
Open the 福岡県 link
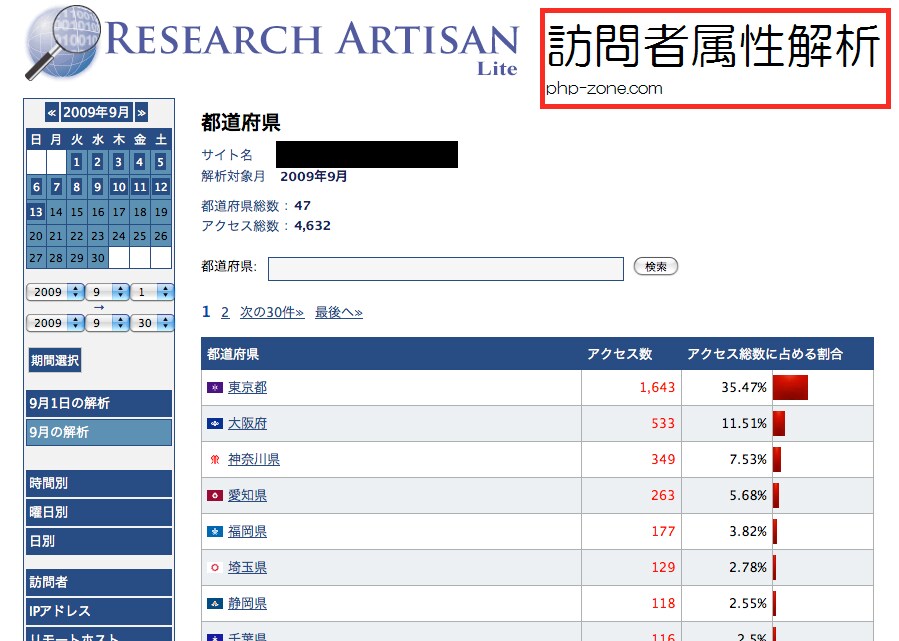click(247, 532)
